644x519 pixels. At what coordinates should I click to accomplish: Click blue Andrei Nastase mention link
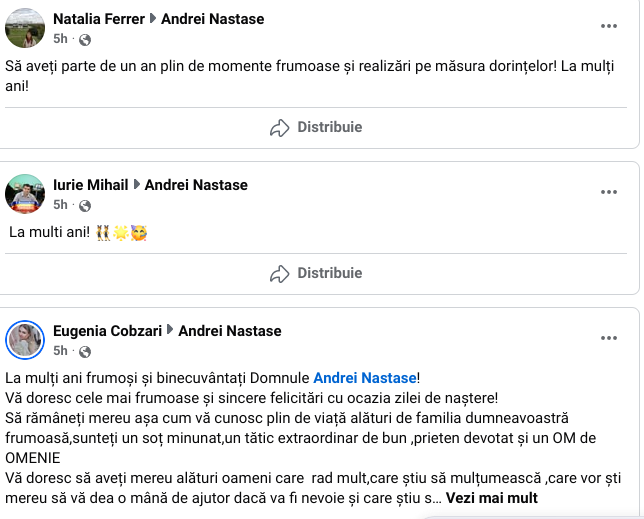364,378
